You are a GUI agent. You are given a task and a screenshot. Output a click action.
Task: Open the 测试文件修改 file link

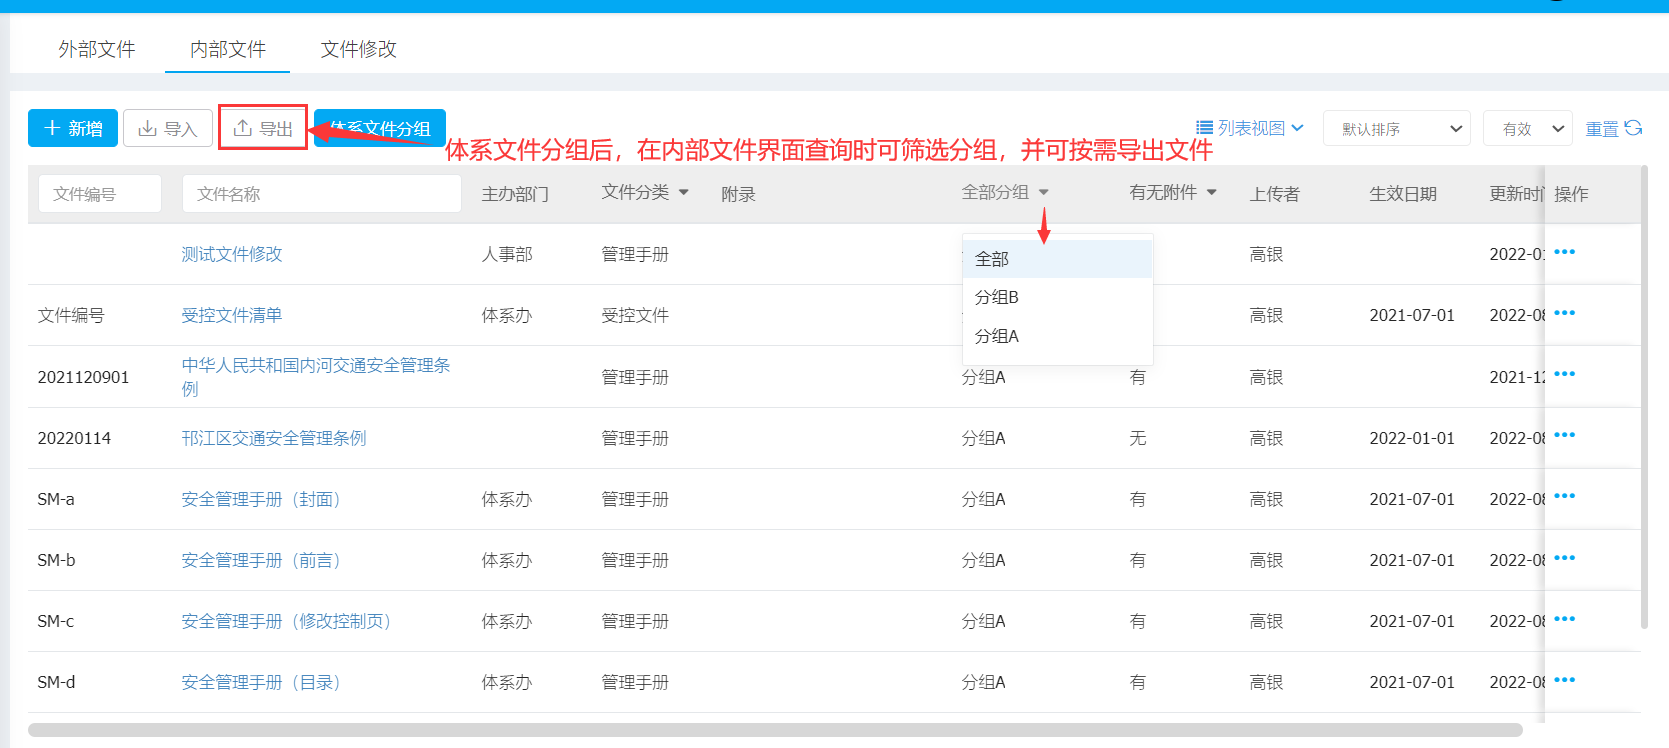(x=232, y=254)
